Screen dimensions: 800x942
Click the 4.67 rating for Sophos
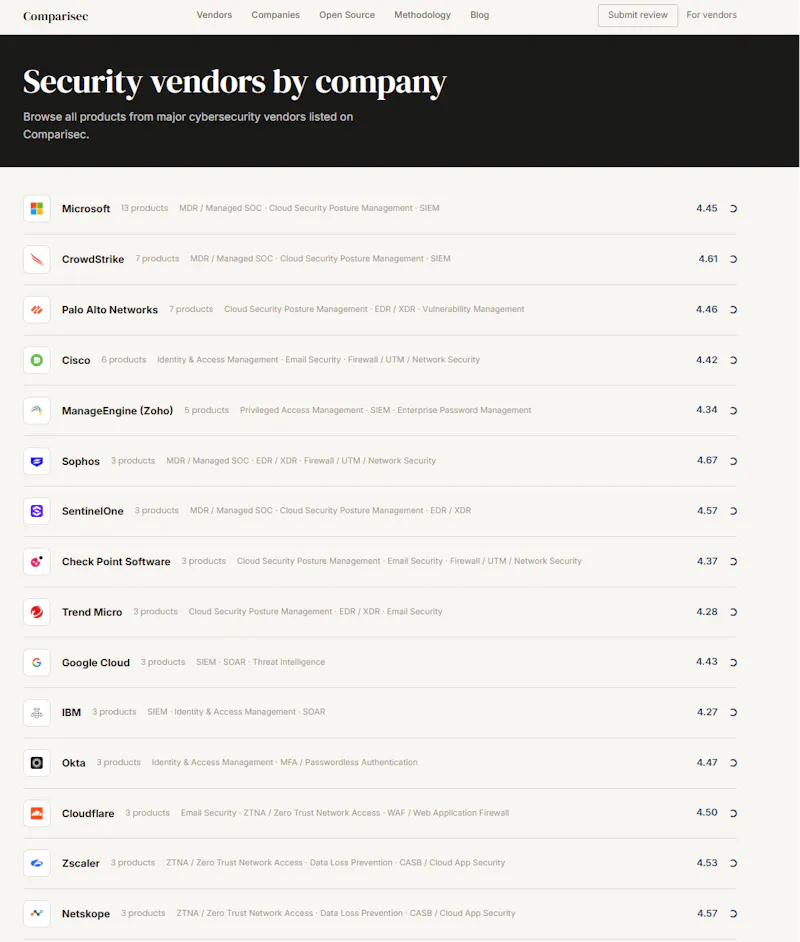pos(707,460)
